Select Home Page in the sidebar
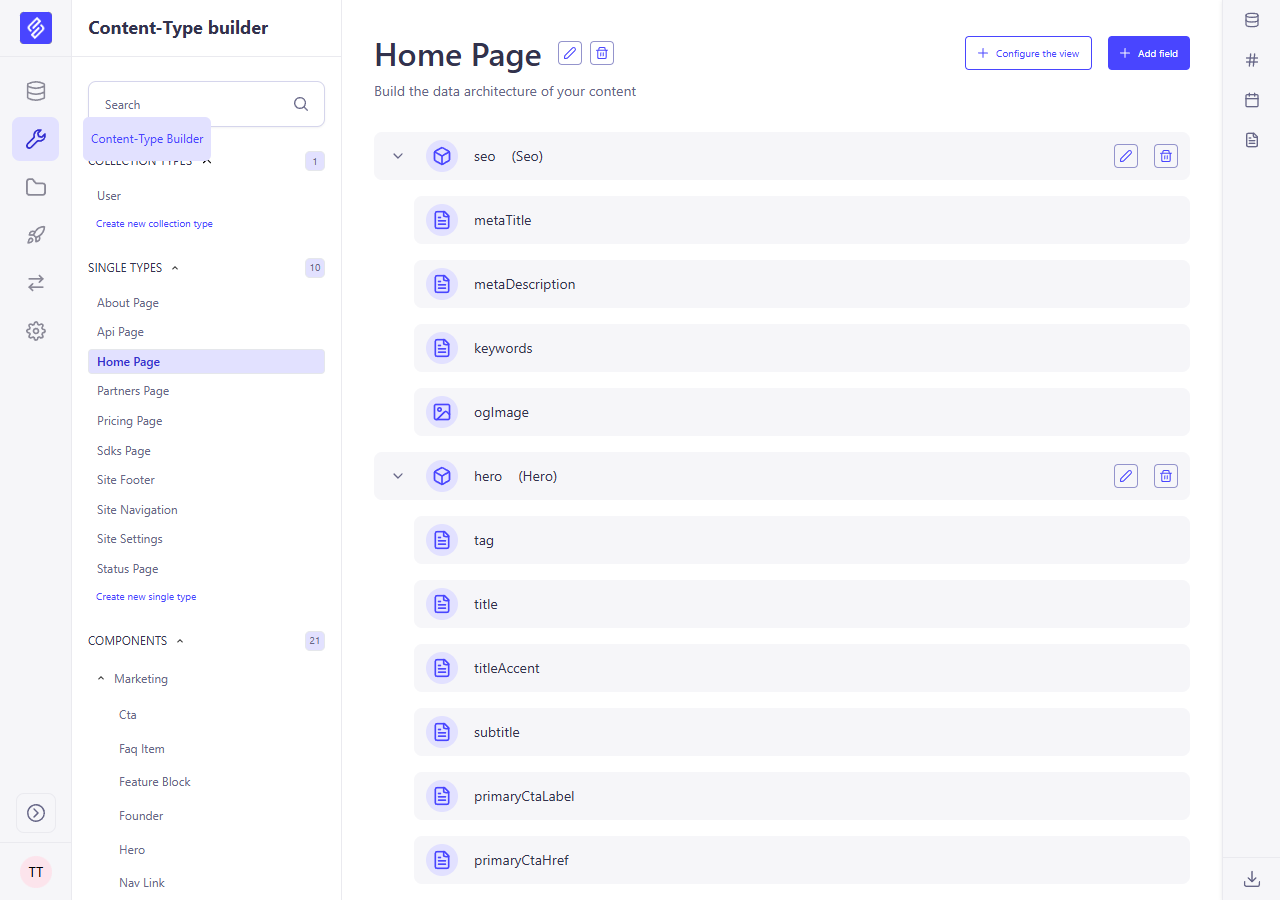The height and width of the screenshot is (900, 1280). click(206, 362)
